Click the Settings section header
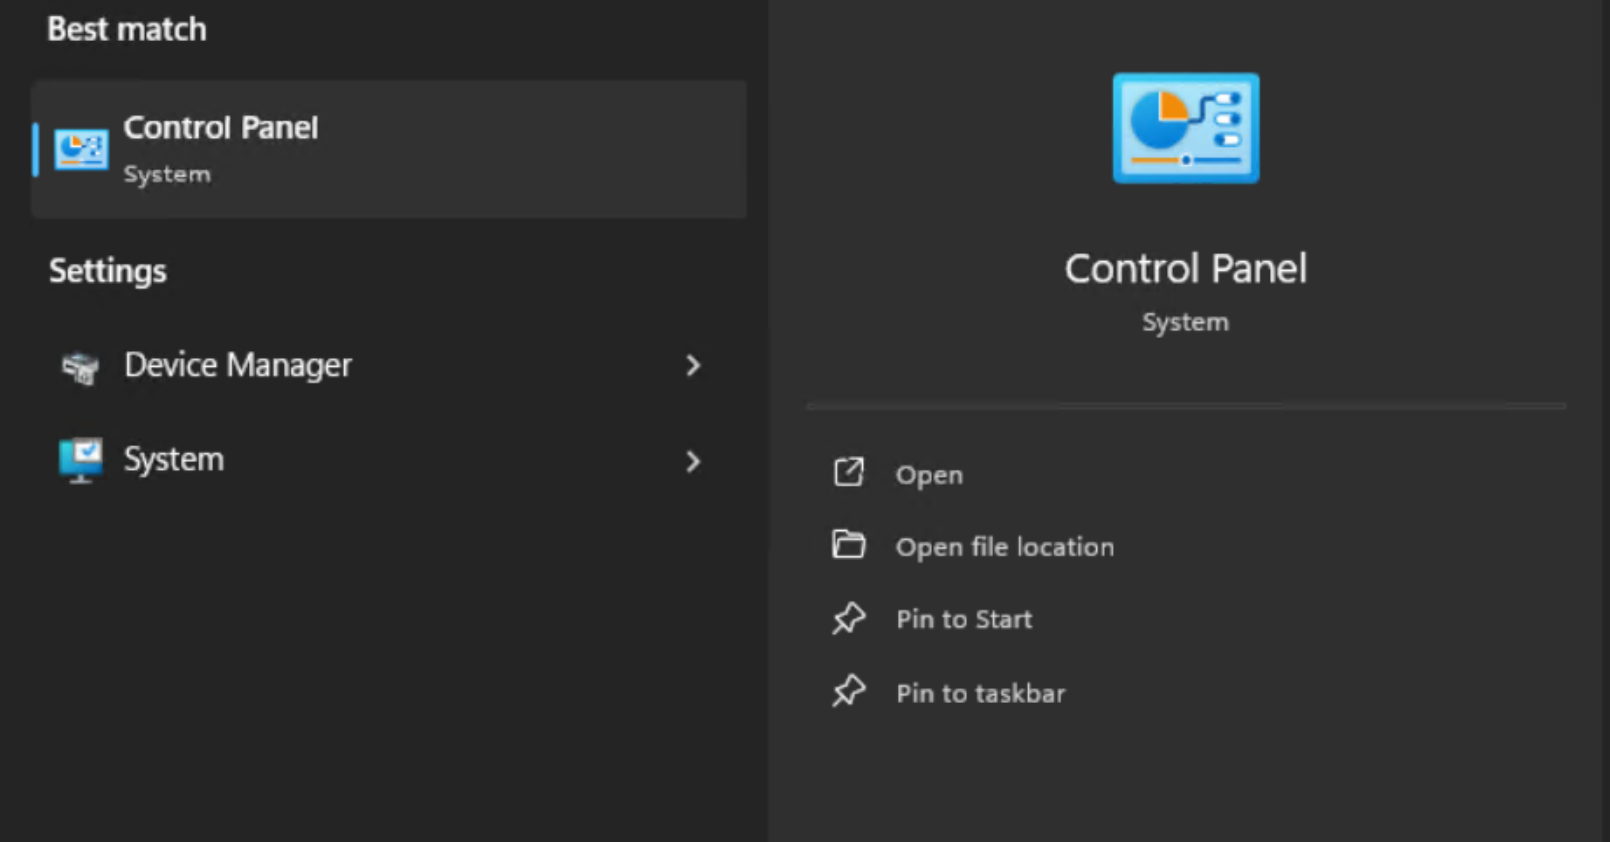1610x842 pixels. tap(108, 271)
